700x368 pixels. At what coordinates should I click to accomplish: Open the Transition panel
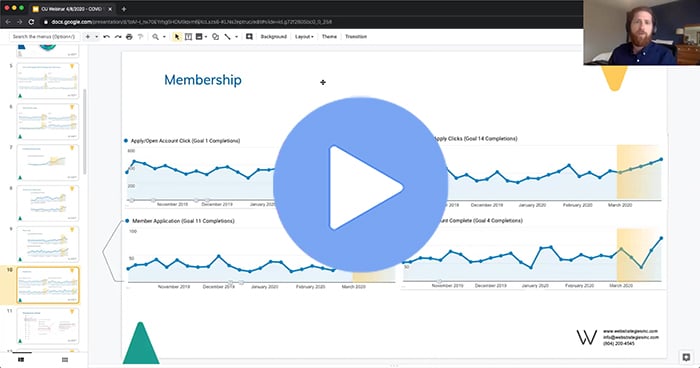[x=356, y=37]
